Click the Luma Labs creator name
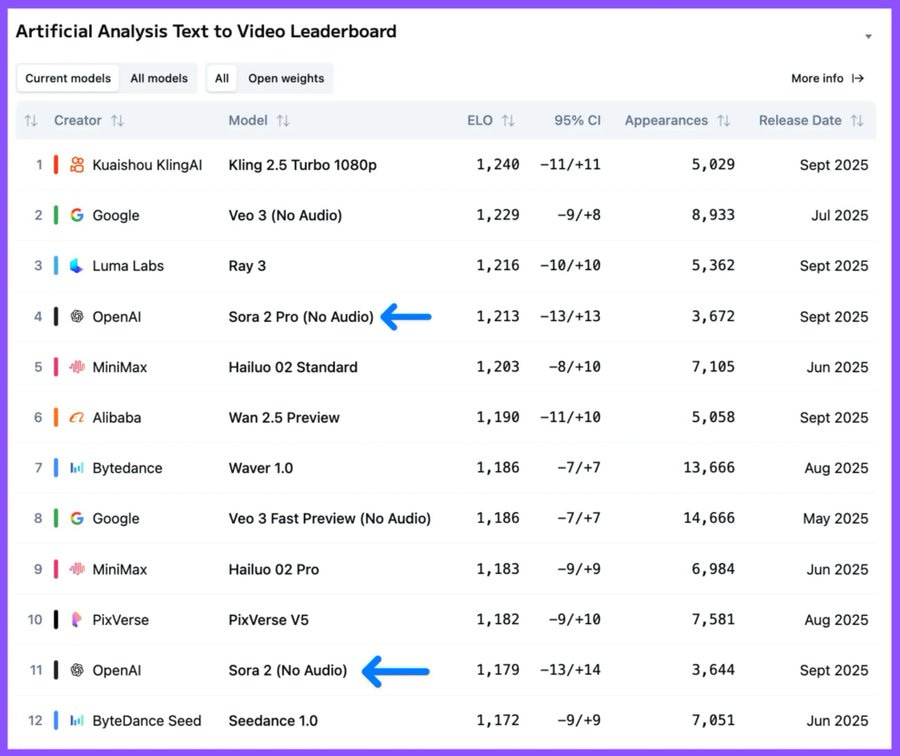900x756 pixels. tap(128, 266)
